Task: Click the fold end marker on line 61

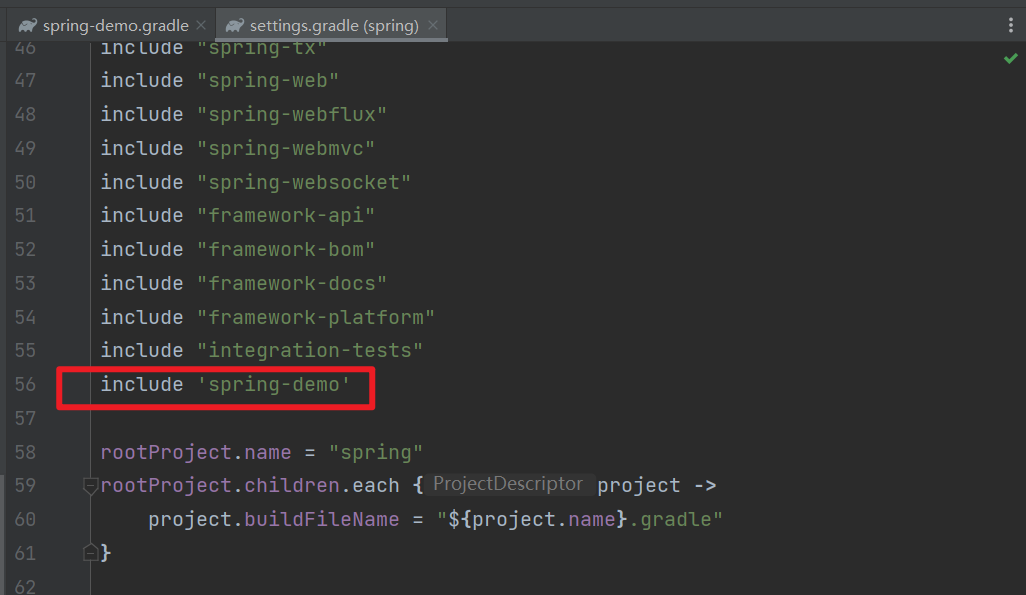Action: point(91,553)
